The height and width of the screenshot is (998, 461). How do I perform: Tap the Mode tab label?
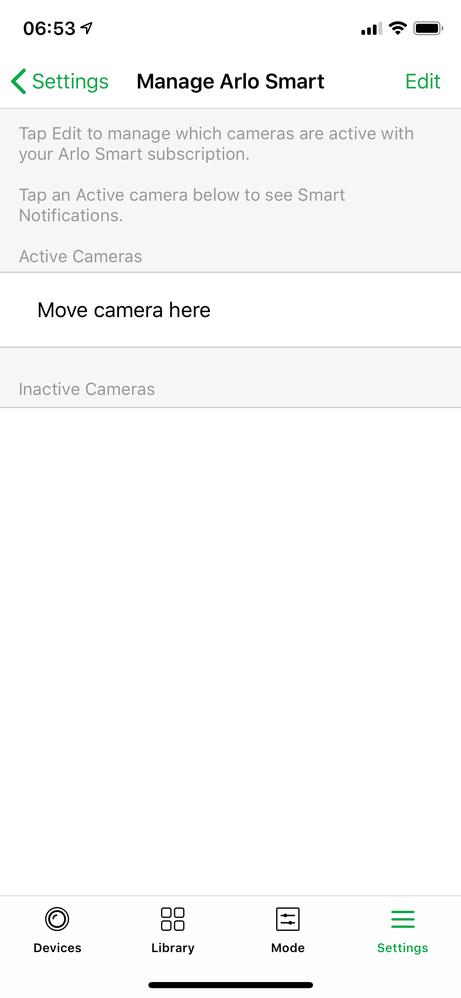click(x=288, y=948)
